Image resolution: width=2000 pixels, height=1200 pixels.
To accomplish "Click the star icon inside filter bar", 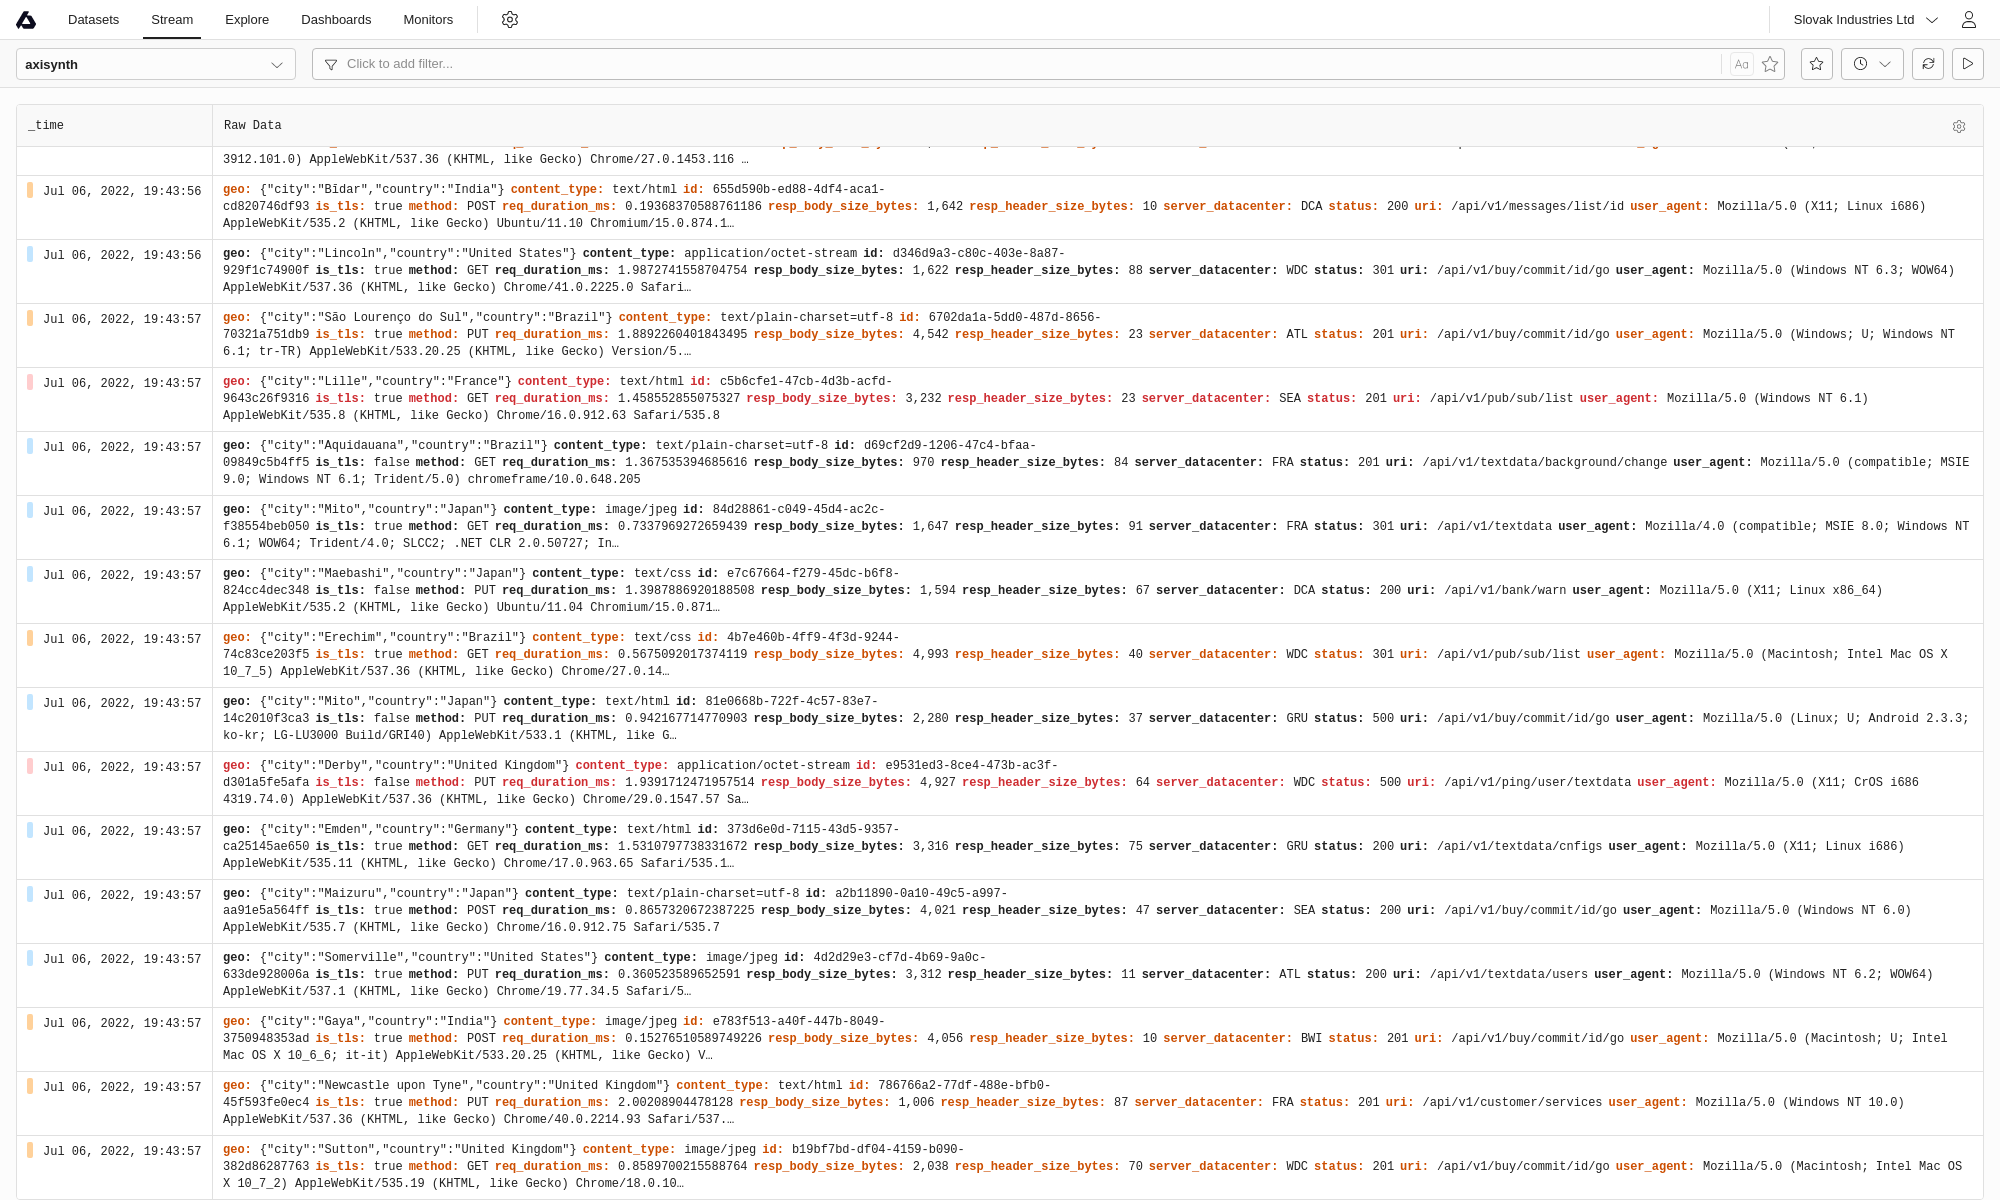I will [x=1770, y=64].
